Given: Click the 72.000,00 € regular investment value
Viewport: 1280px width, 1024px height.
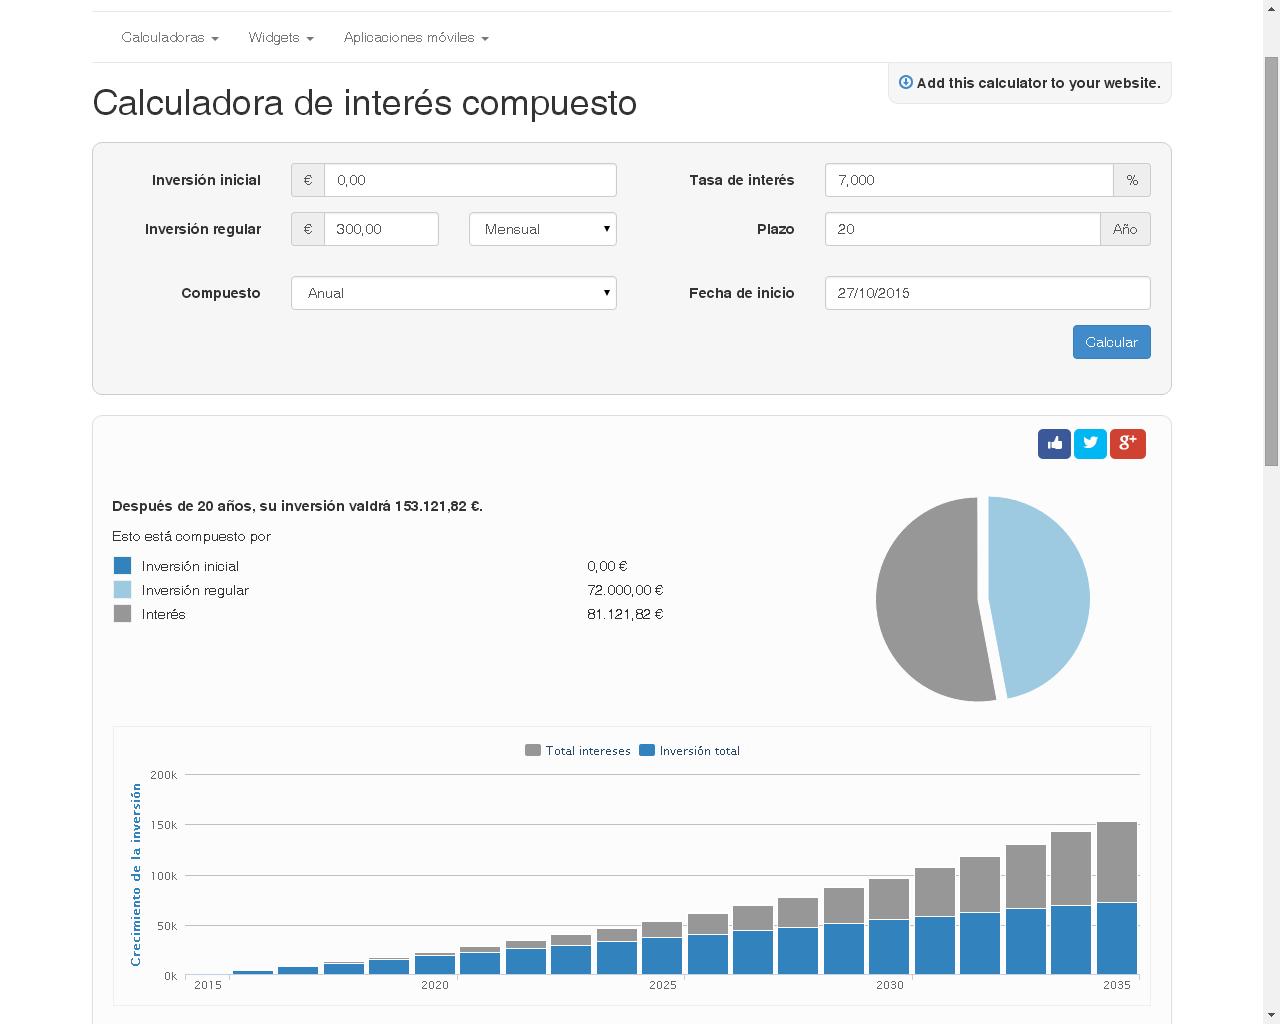Looking at the screenshot, I should (625, 590).
